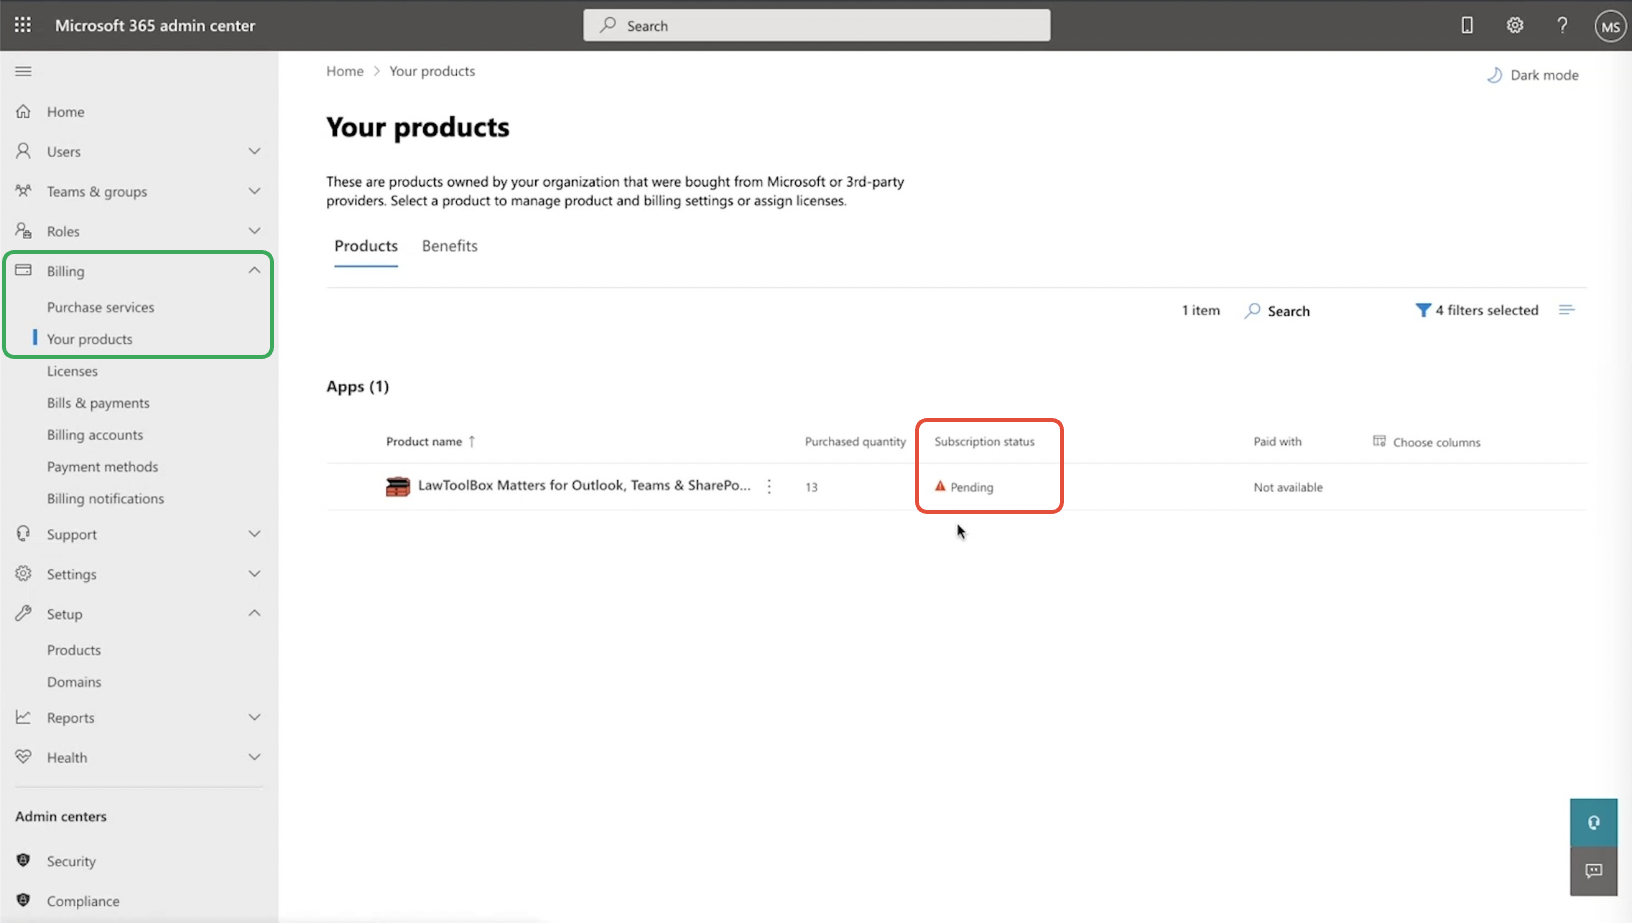This screenshot has width=1632, height=923.
Task: Click the Setup wrench icon
Action: click(23, 613)
